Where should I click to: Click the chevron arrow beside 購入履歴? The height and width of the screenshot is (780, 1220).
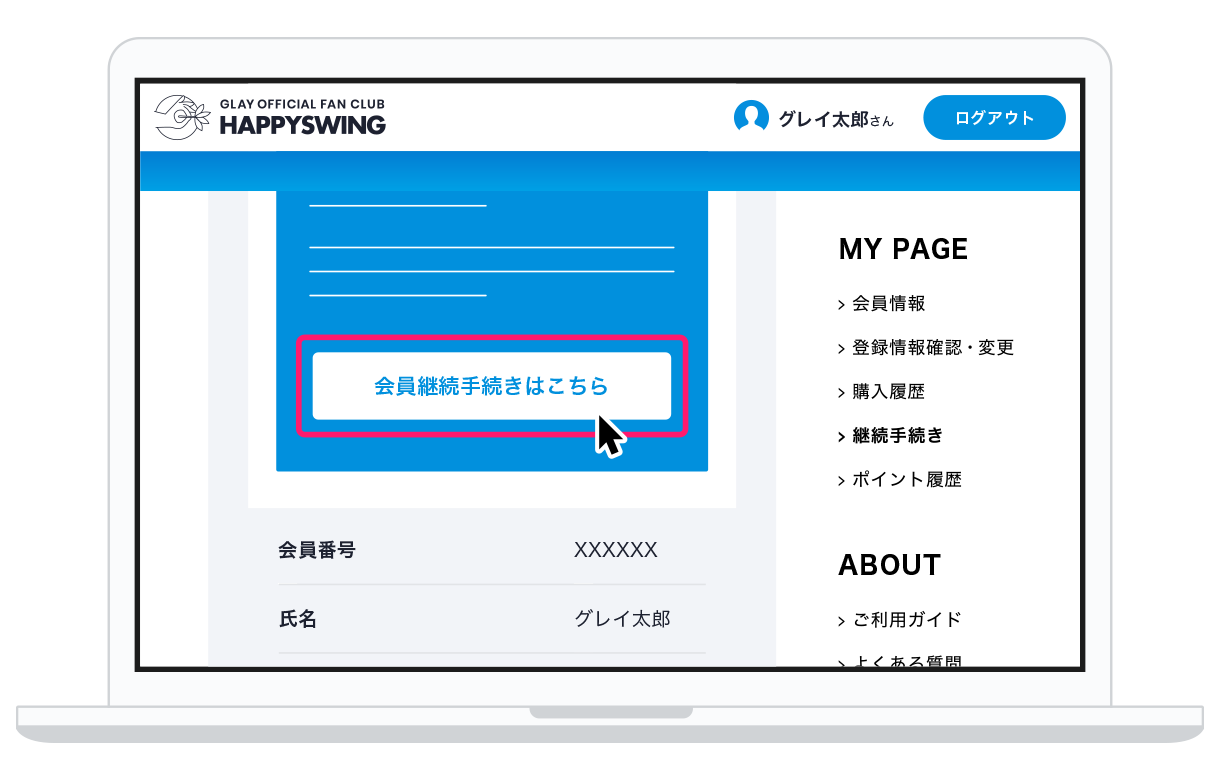(842, 393)
